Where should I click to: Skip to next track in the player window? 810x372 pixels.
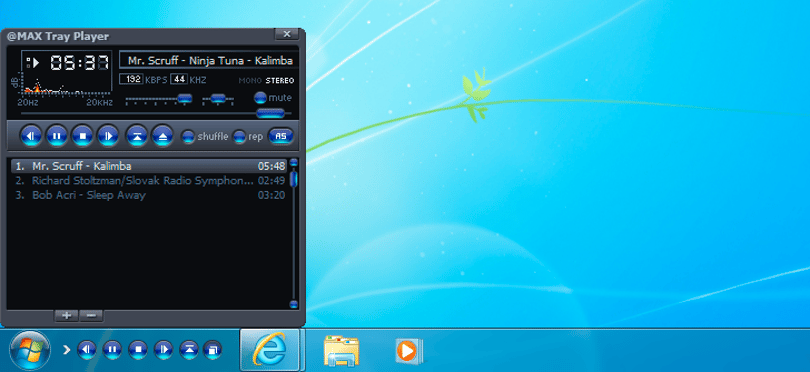pyautogui.click(x=108, y=136)
